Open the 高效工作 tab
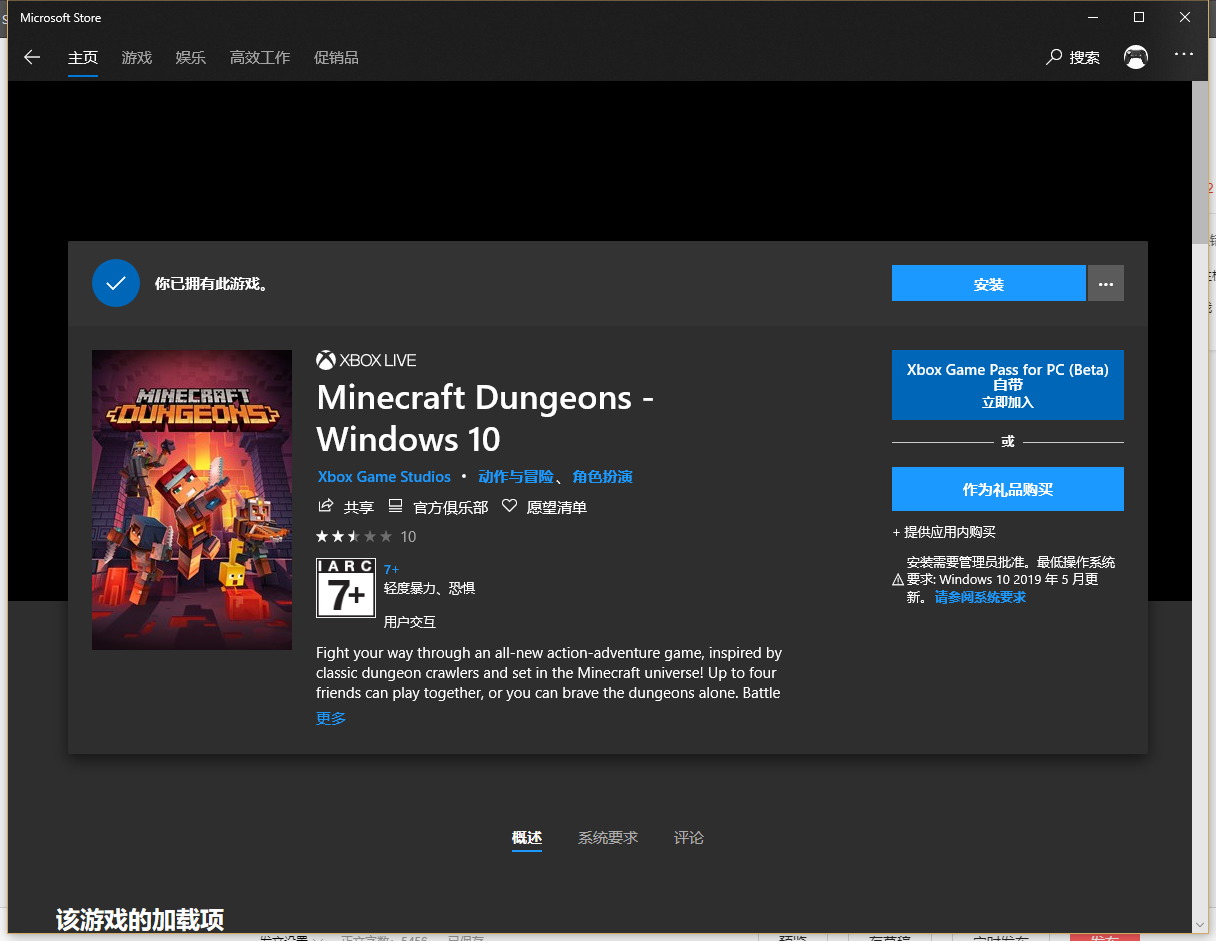This screenshot has width=1216, height=941. click(x=260, y=57)
